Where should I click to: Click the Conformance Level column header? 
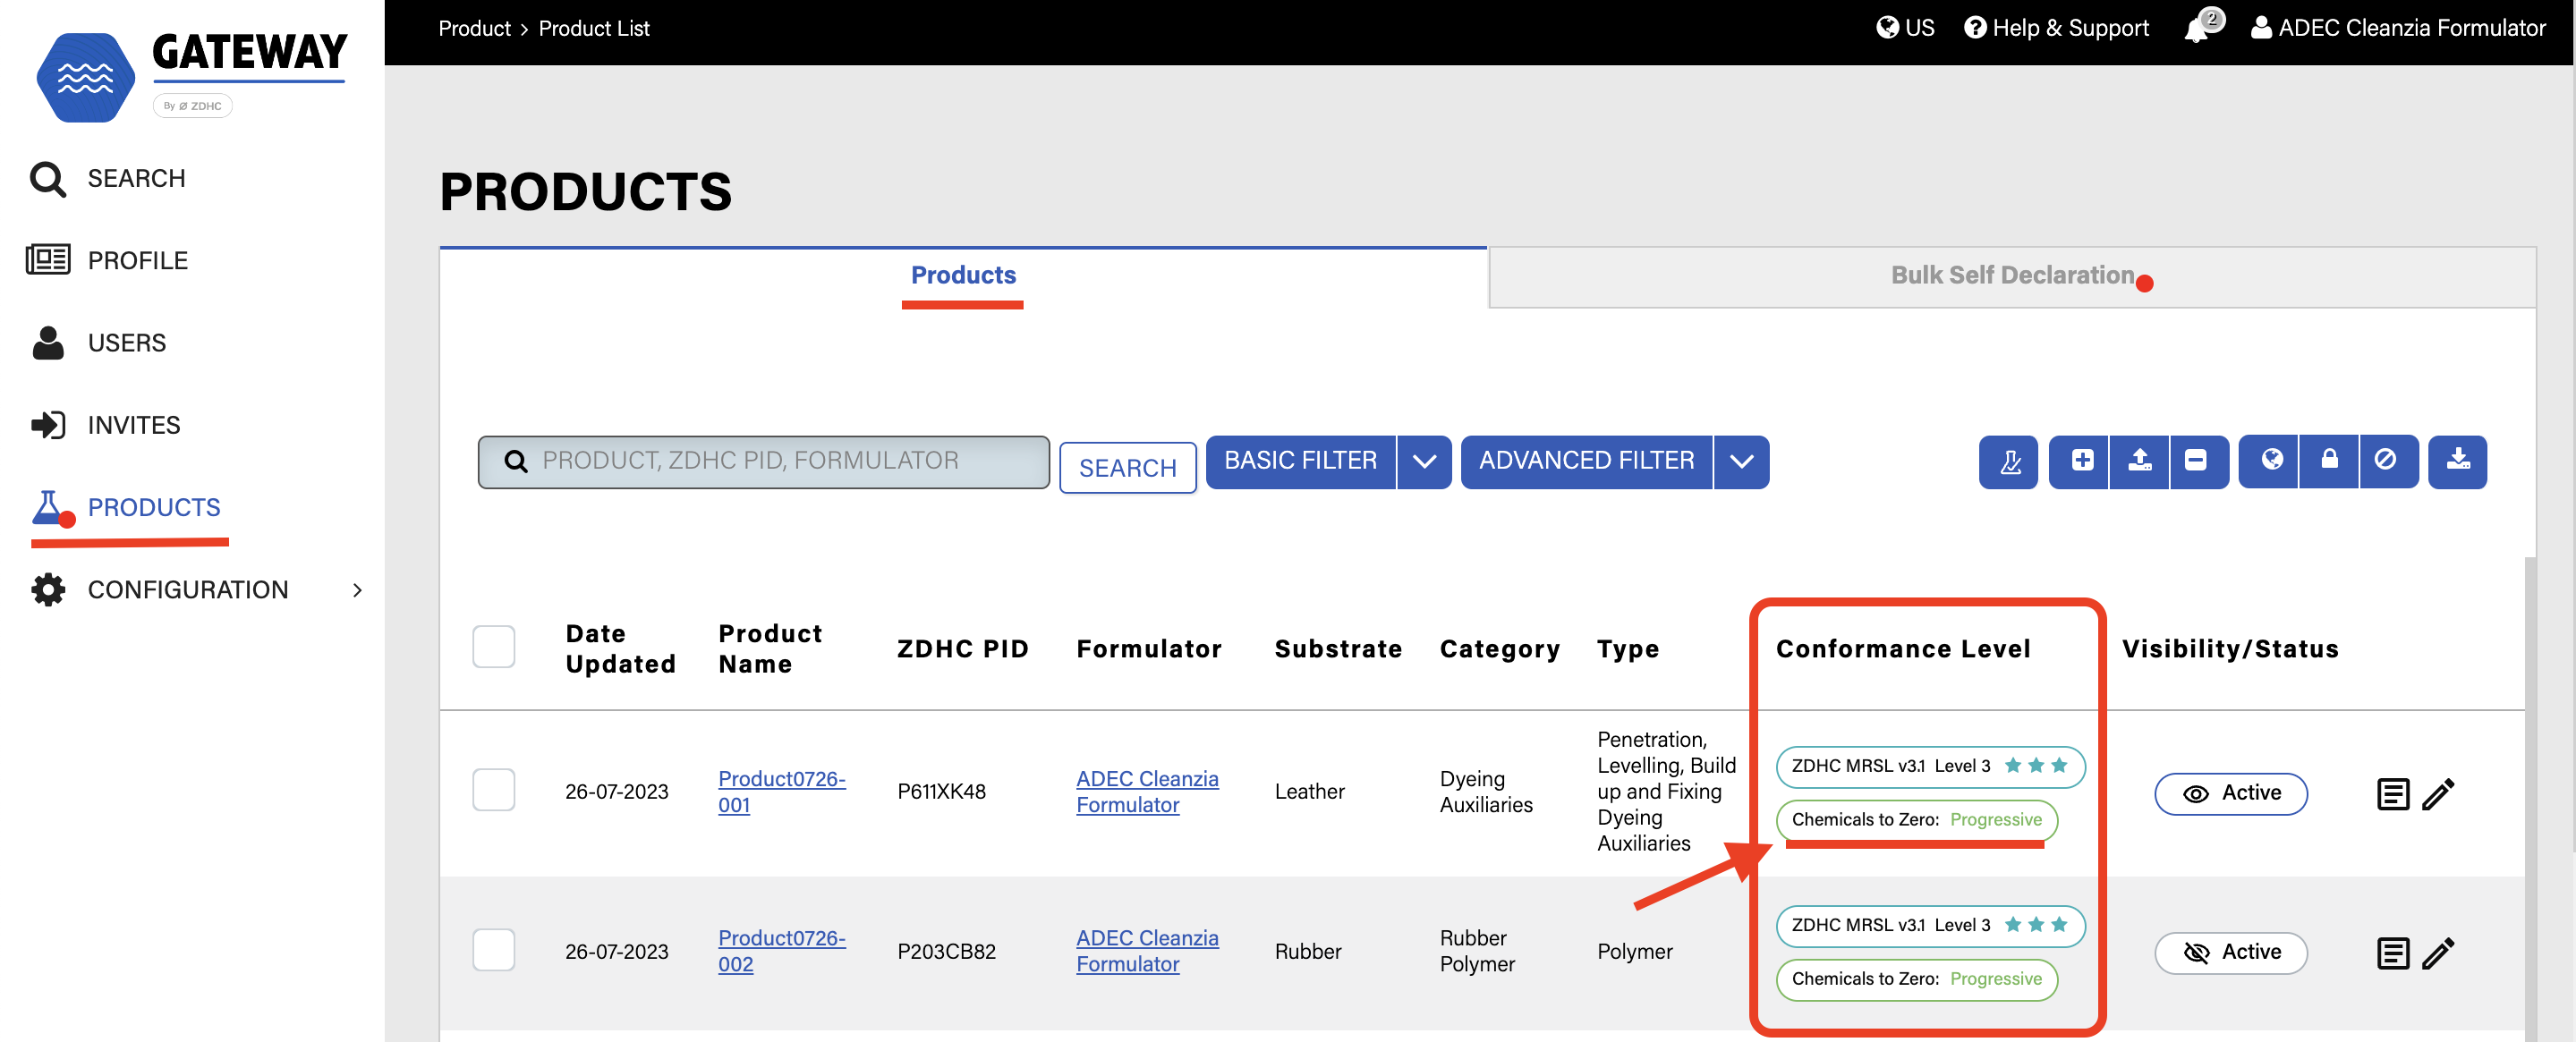tap(1903, 649)
